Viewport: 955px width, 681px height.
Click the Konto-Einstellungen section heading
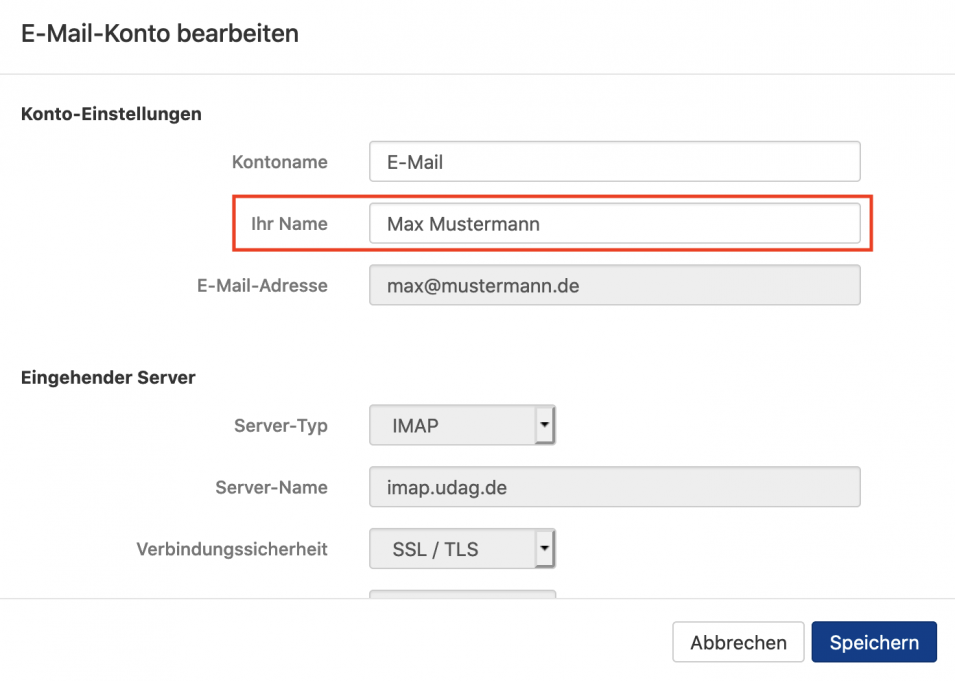pos(111,114)
